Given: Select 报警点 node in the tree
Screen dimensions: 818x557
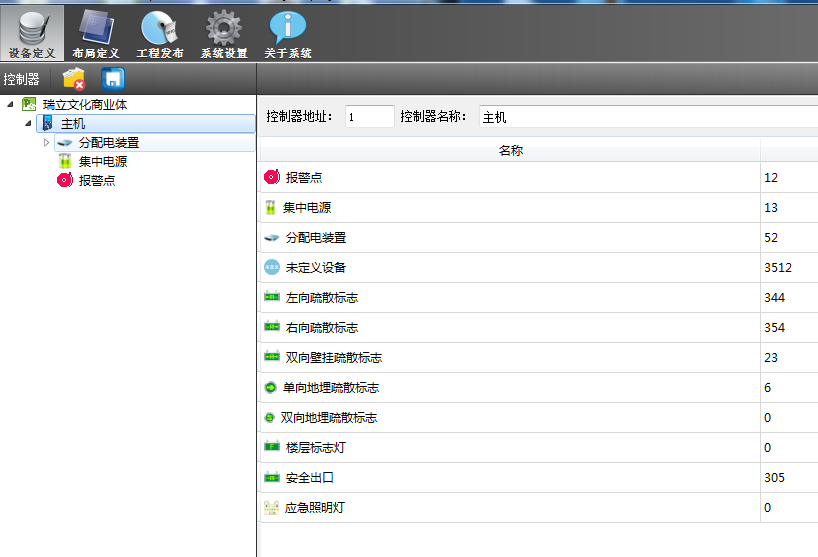Looking at the screenshot, I should [97, 180].
